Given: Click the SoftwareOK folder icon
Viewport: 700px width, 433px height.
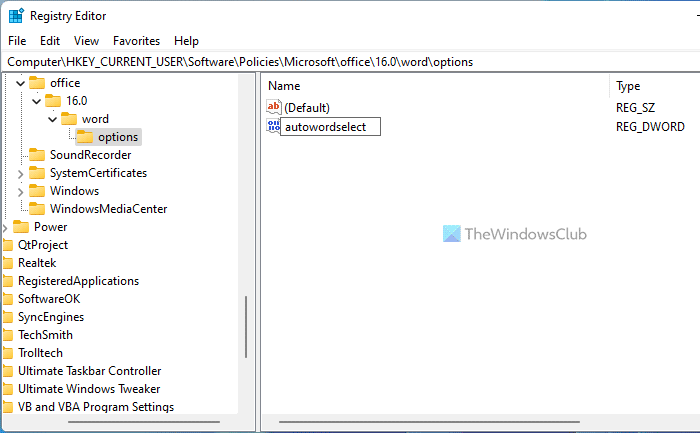Looking at the screenshot, I should (8, 299).
